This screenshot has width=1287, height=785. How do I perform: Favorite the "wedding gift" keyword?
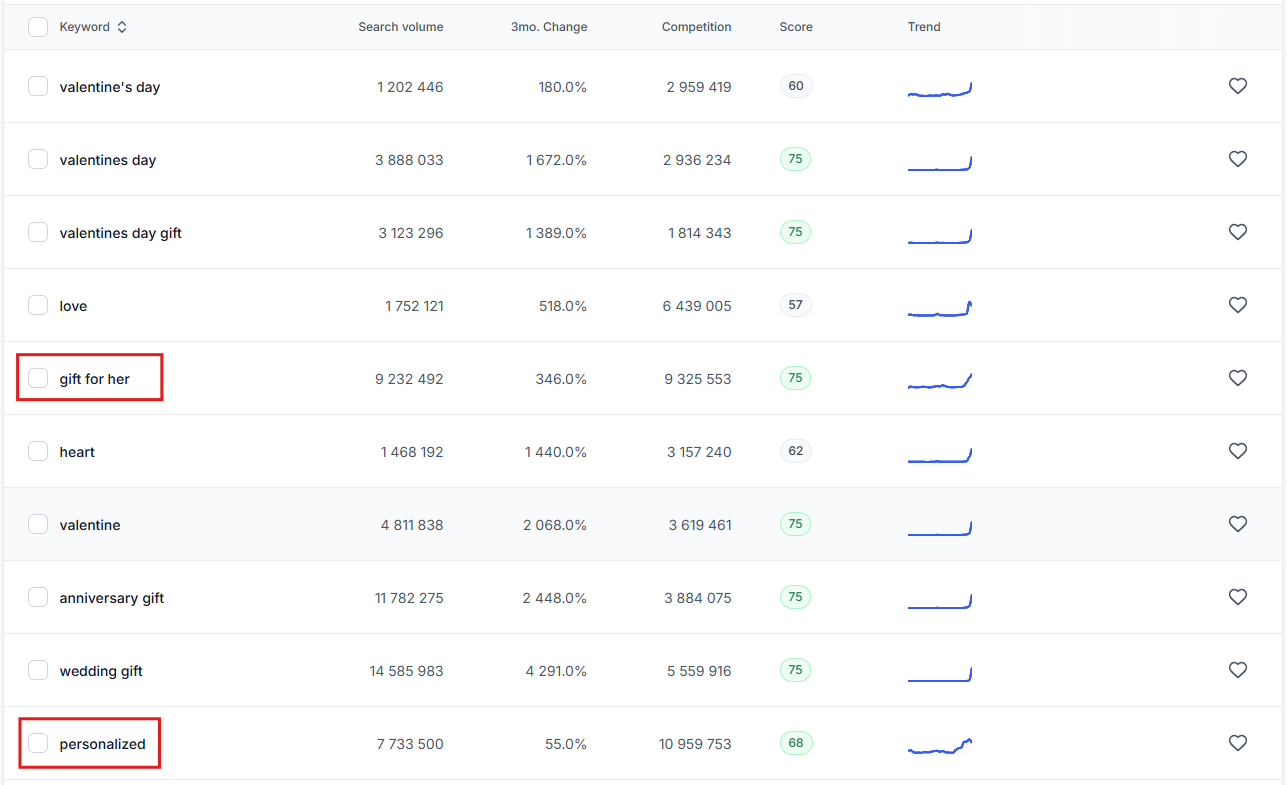tap(1237, 670)
